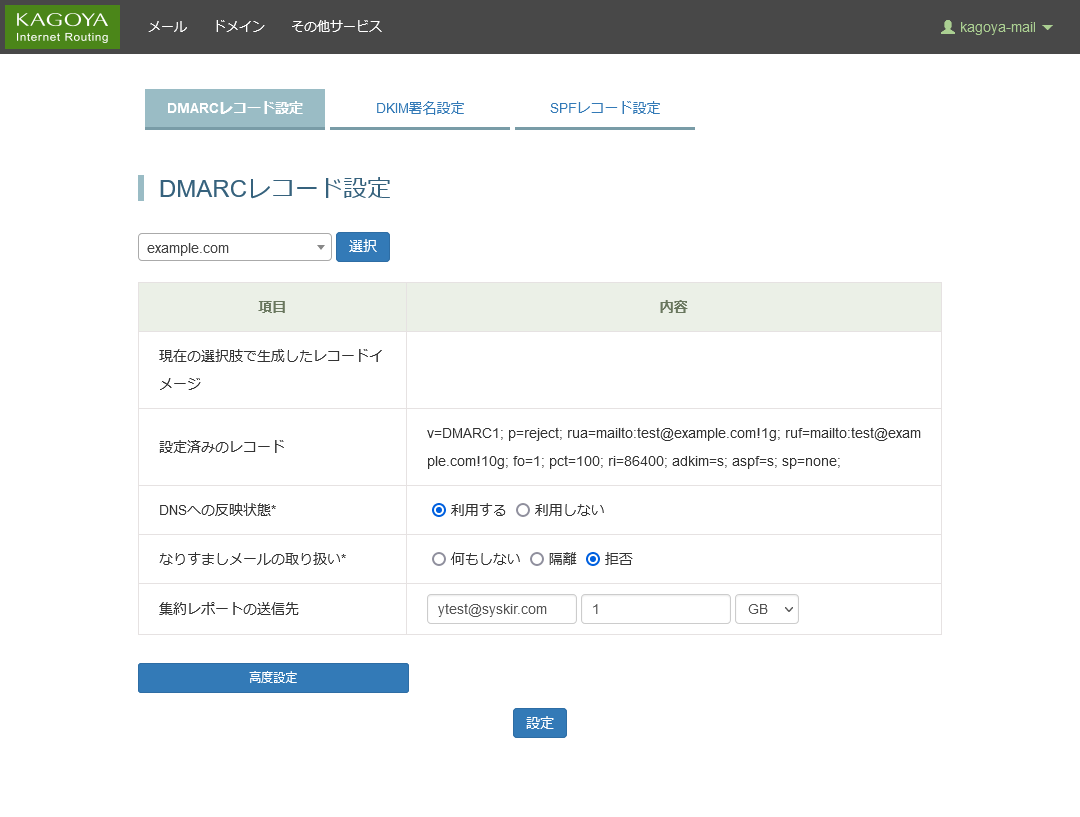
Task: Click the 高度設定 button
Action: pyautogui.click(x=273, y=678)
